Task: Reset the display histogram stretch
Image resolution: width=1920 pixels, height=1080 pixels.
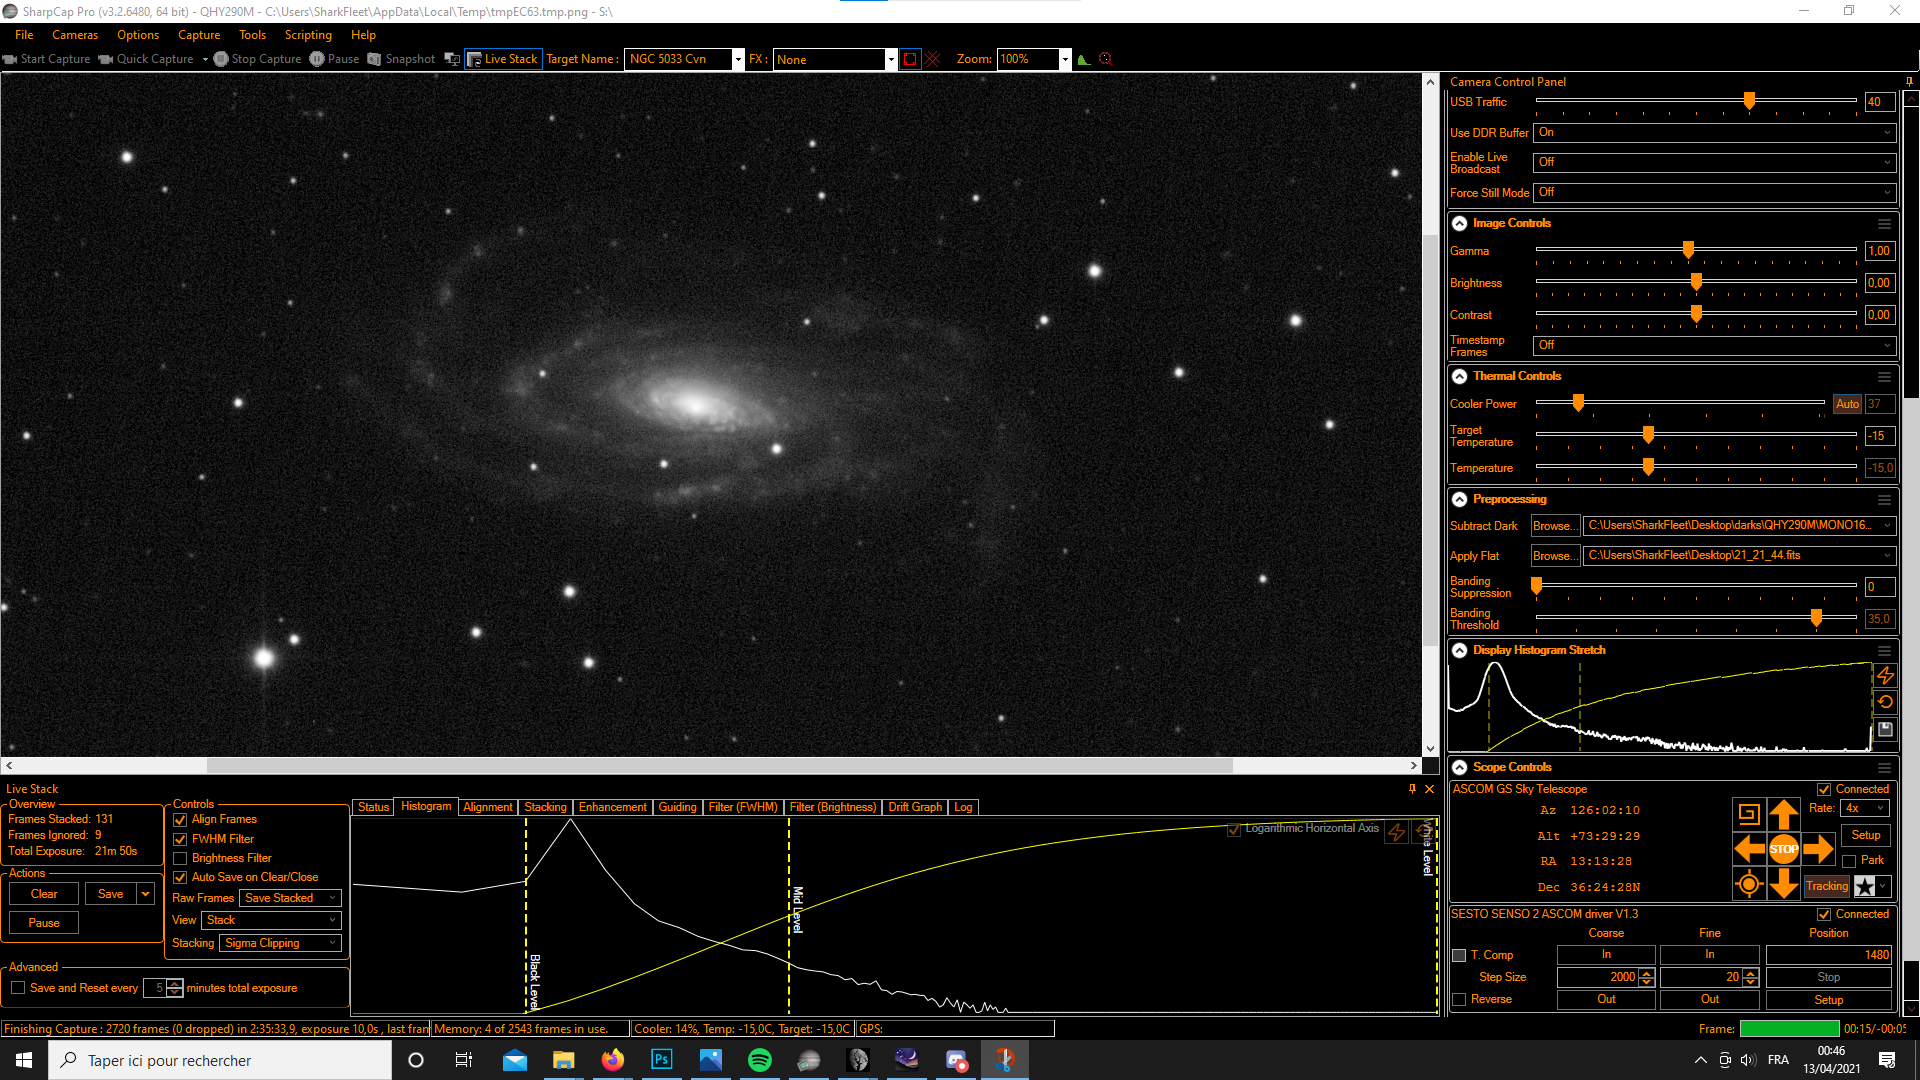Action: click(x=1885, y=702)
